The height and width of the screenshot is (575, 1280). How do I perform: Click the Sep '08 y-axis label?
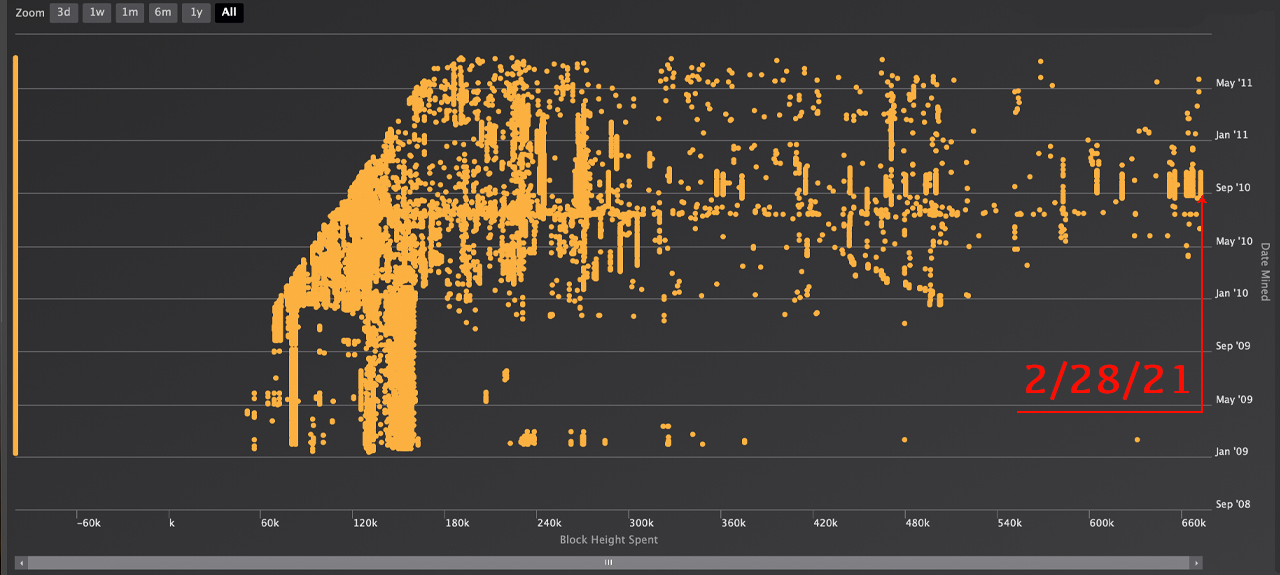1232,505
